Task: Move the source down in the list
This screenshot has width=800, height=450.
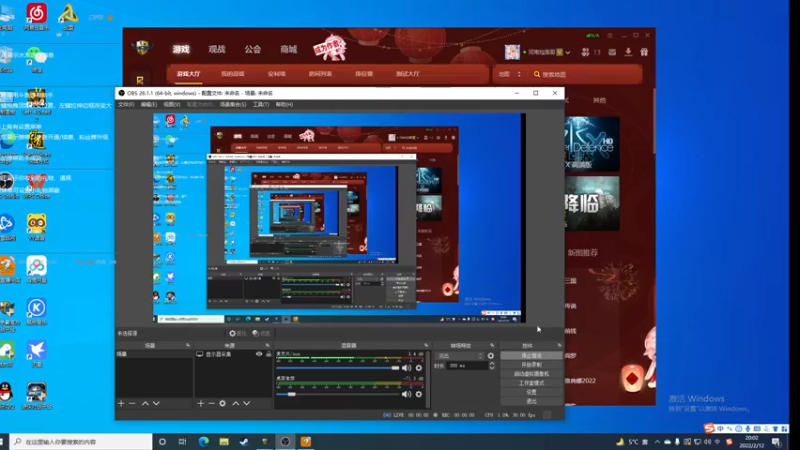Action: coord(247,403)
